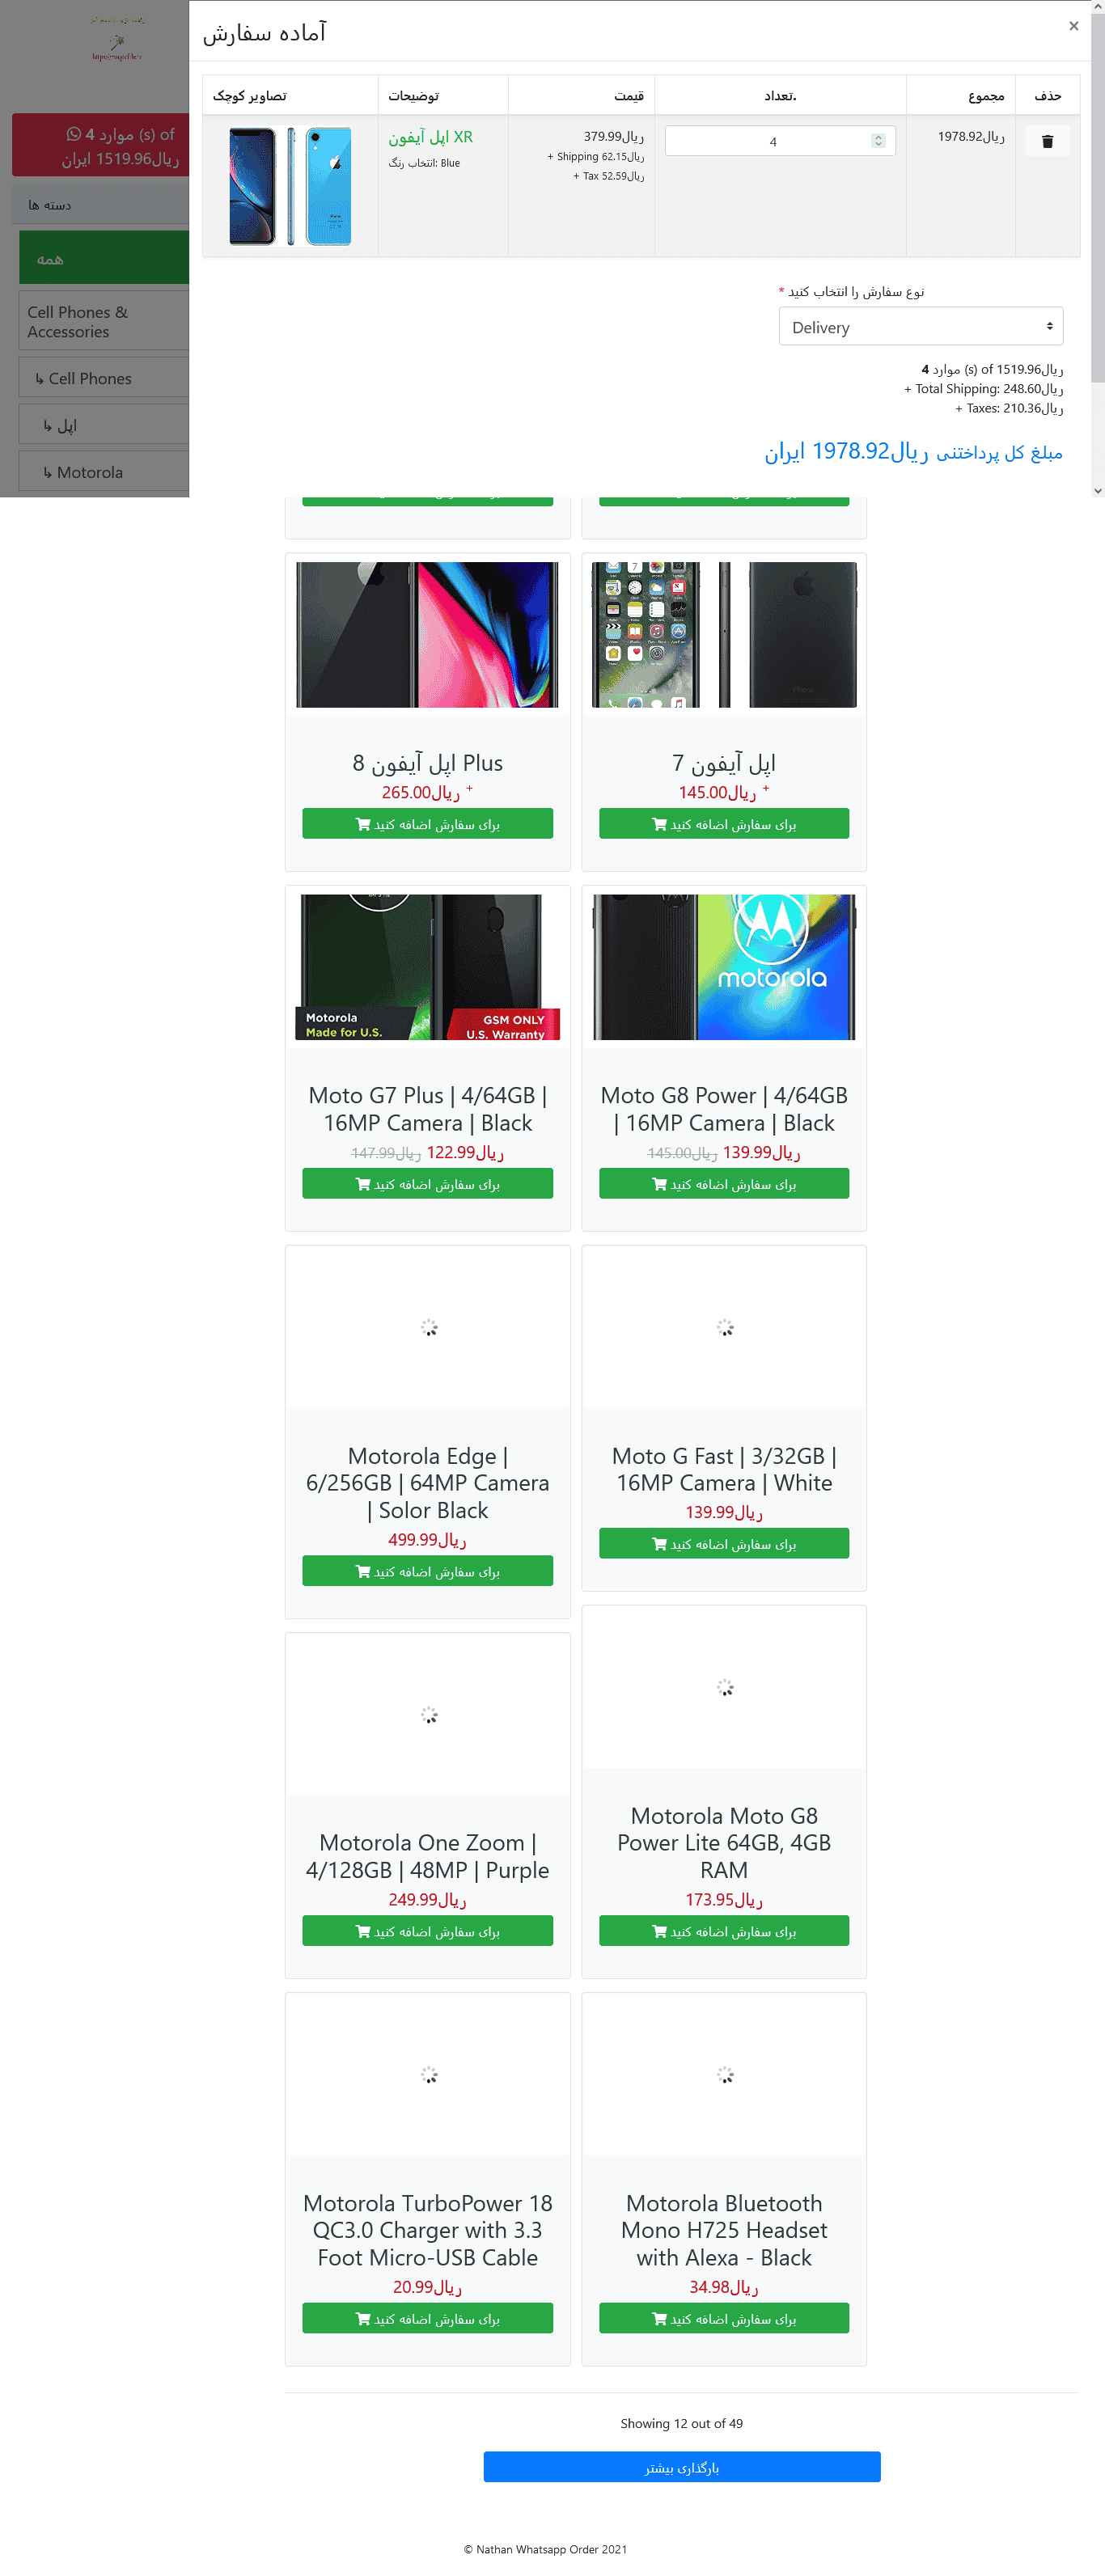Add Motorola Edge to order
Viewport: 1105px width, 2576px height.
[x=427, y=1571]
